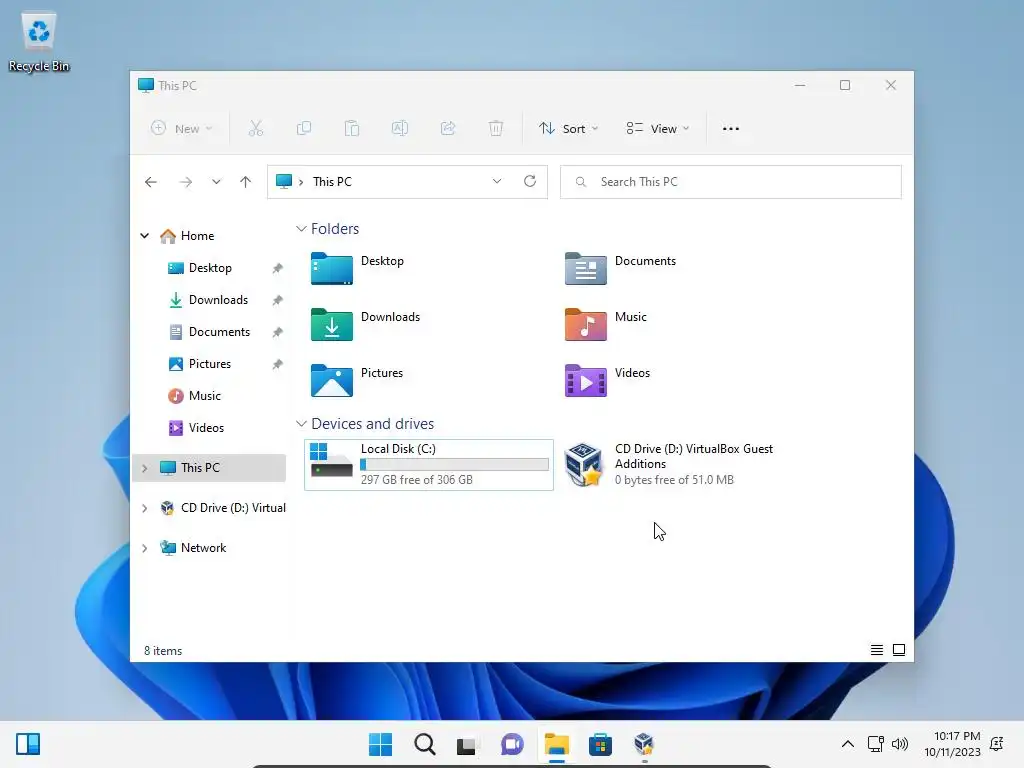Switch to details view layout icon
The height and width of the screenshot is (768, 1024).
(877, 650)
